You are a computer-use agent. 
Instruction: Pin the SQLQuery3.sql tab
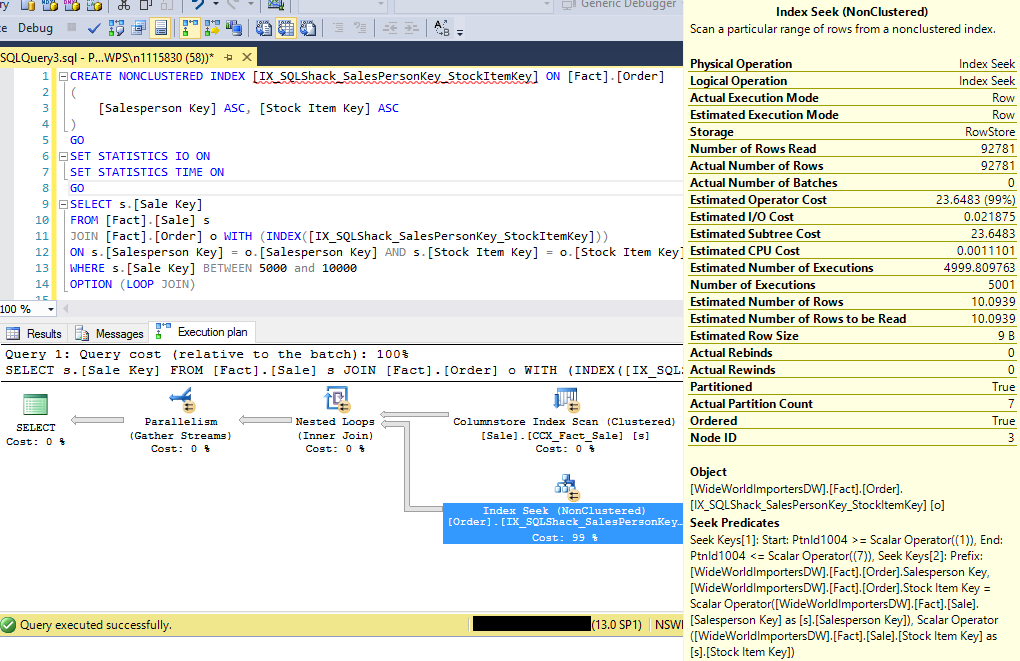coord(229,57)
